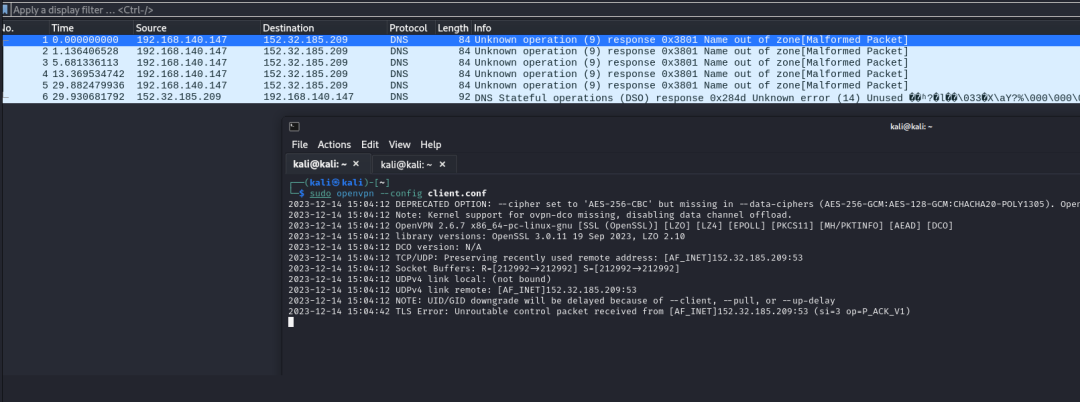Click the 'DEPRECATED OPTION: --cipher' log line
This screenshot has width=1080, height=402.
click(684, 204)
